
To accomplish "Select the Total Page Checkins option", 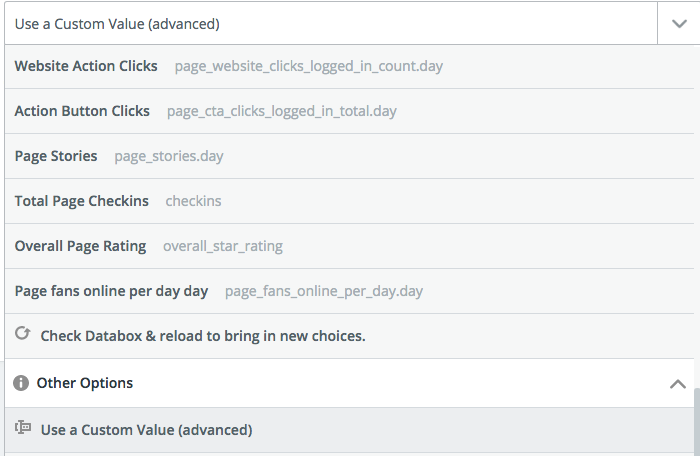I will tap(349, 201).
